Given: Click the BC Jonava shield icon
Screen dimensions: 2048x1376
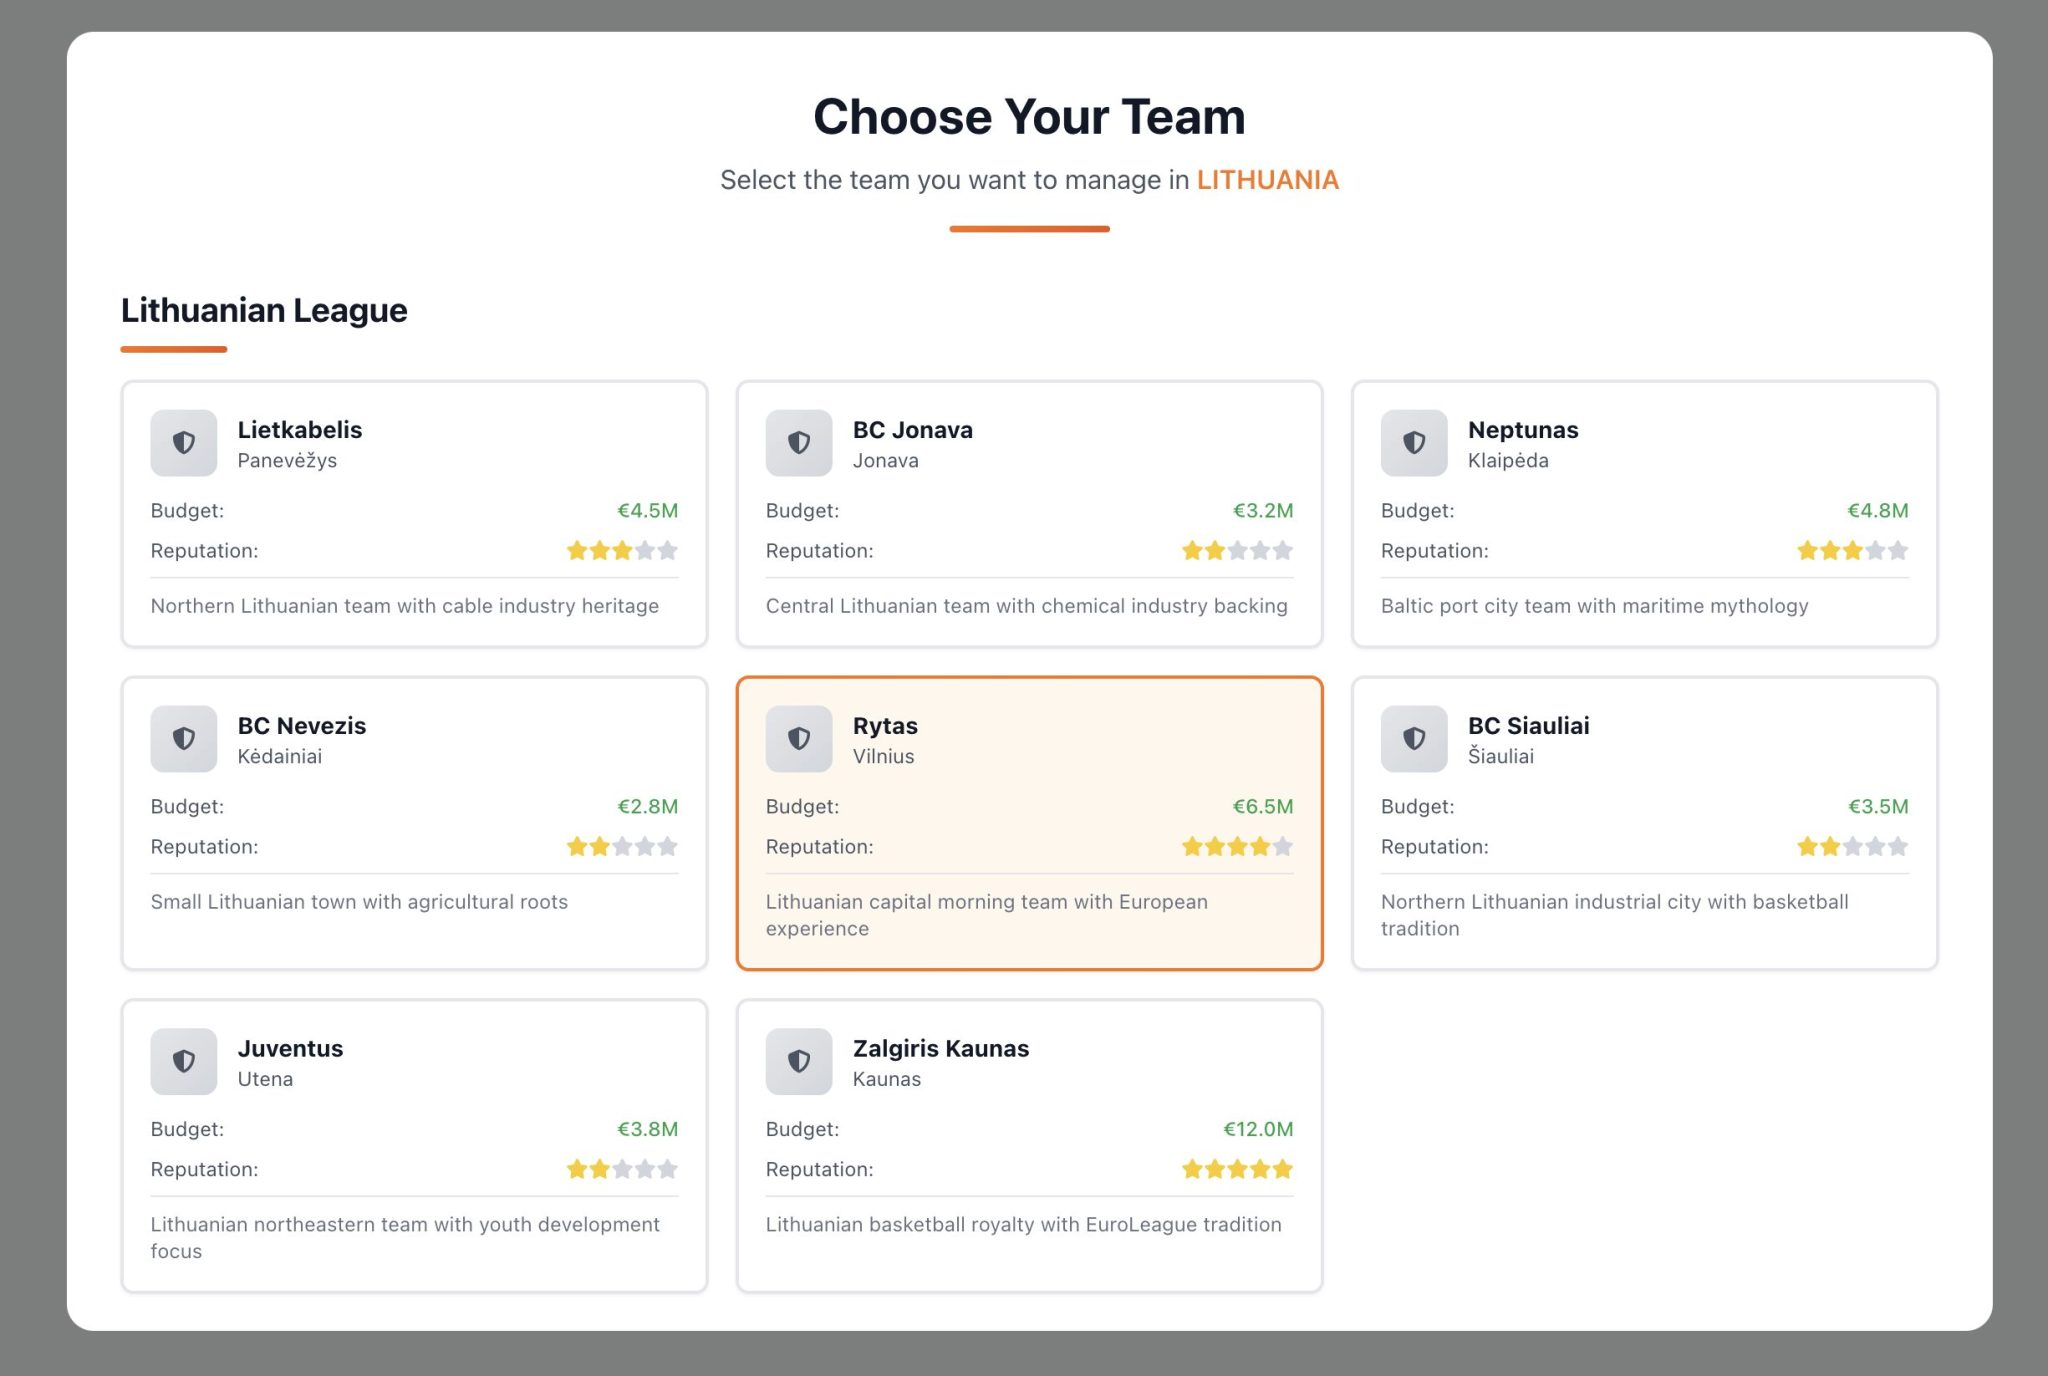Looking at the screenshot, I should [x=799, y=443].
